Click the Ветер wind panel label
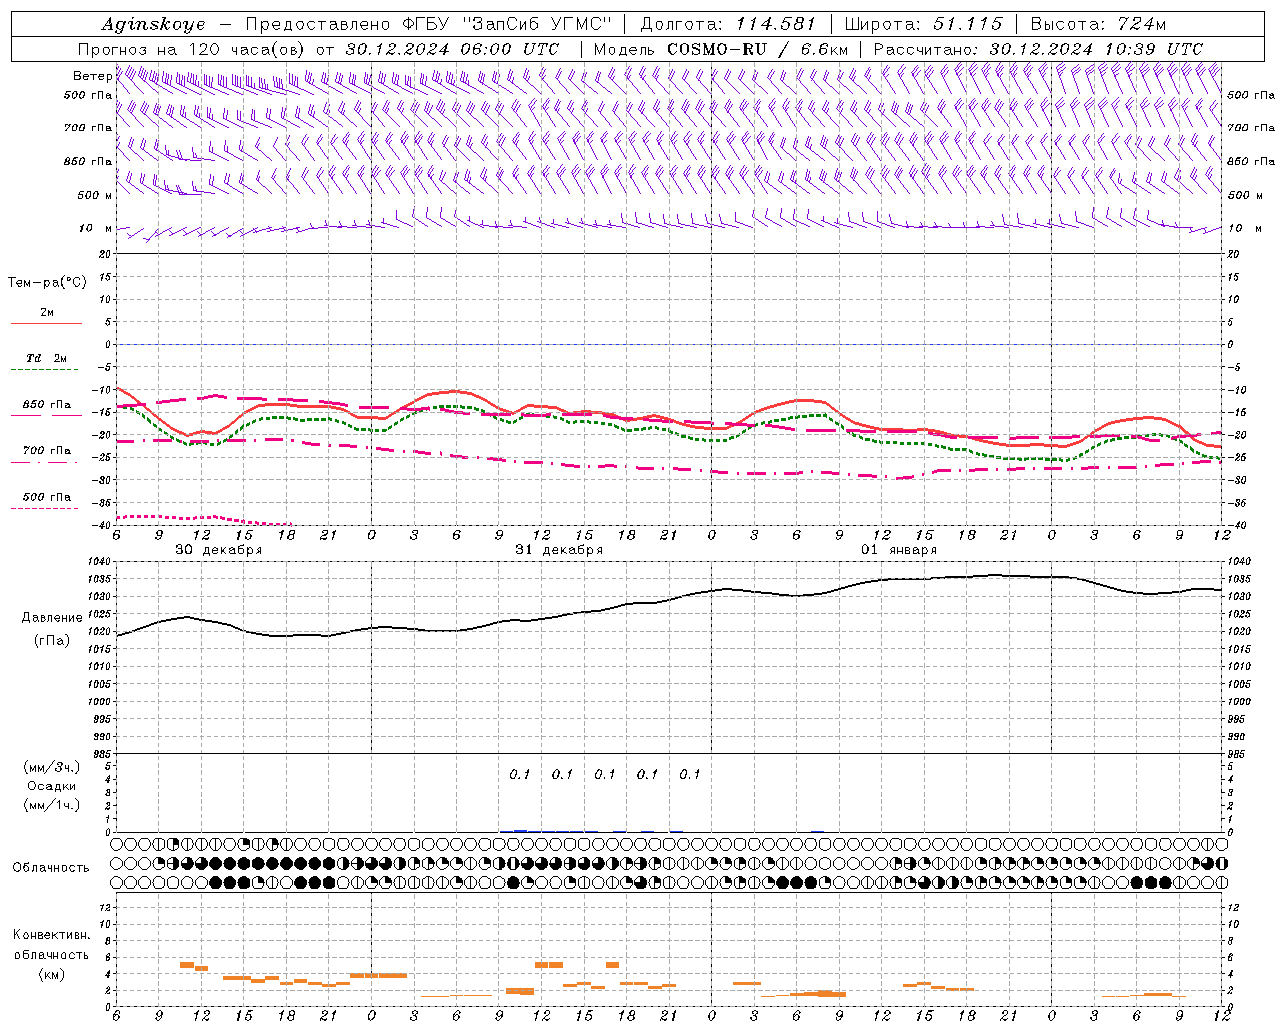 [92, 76]
